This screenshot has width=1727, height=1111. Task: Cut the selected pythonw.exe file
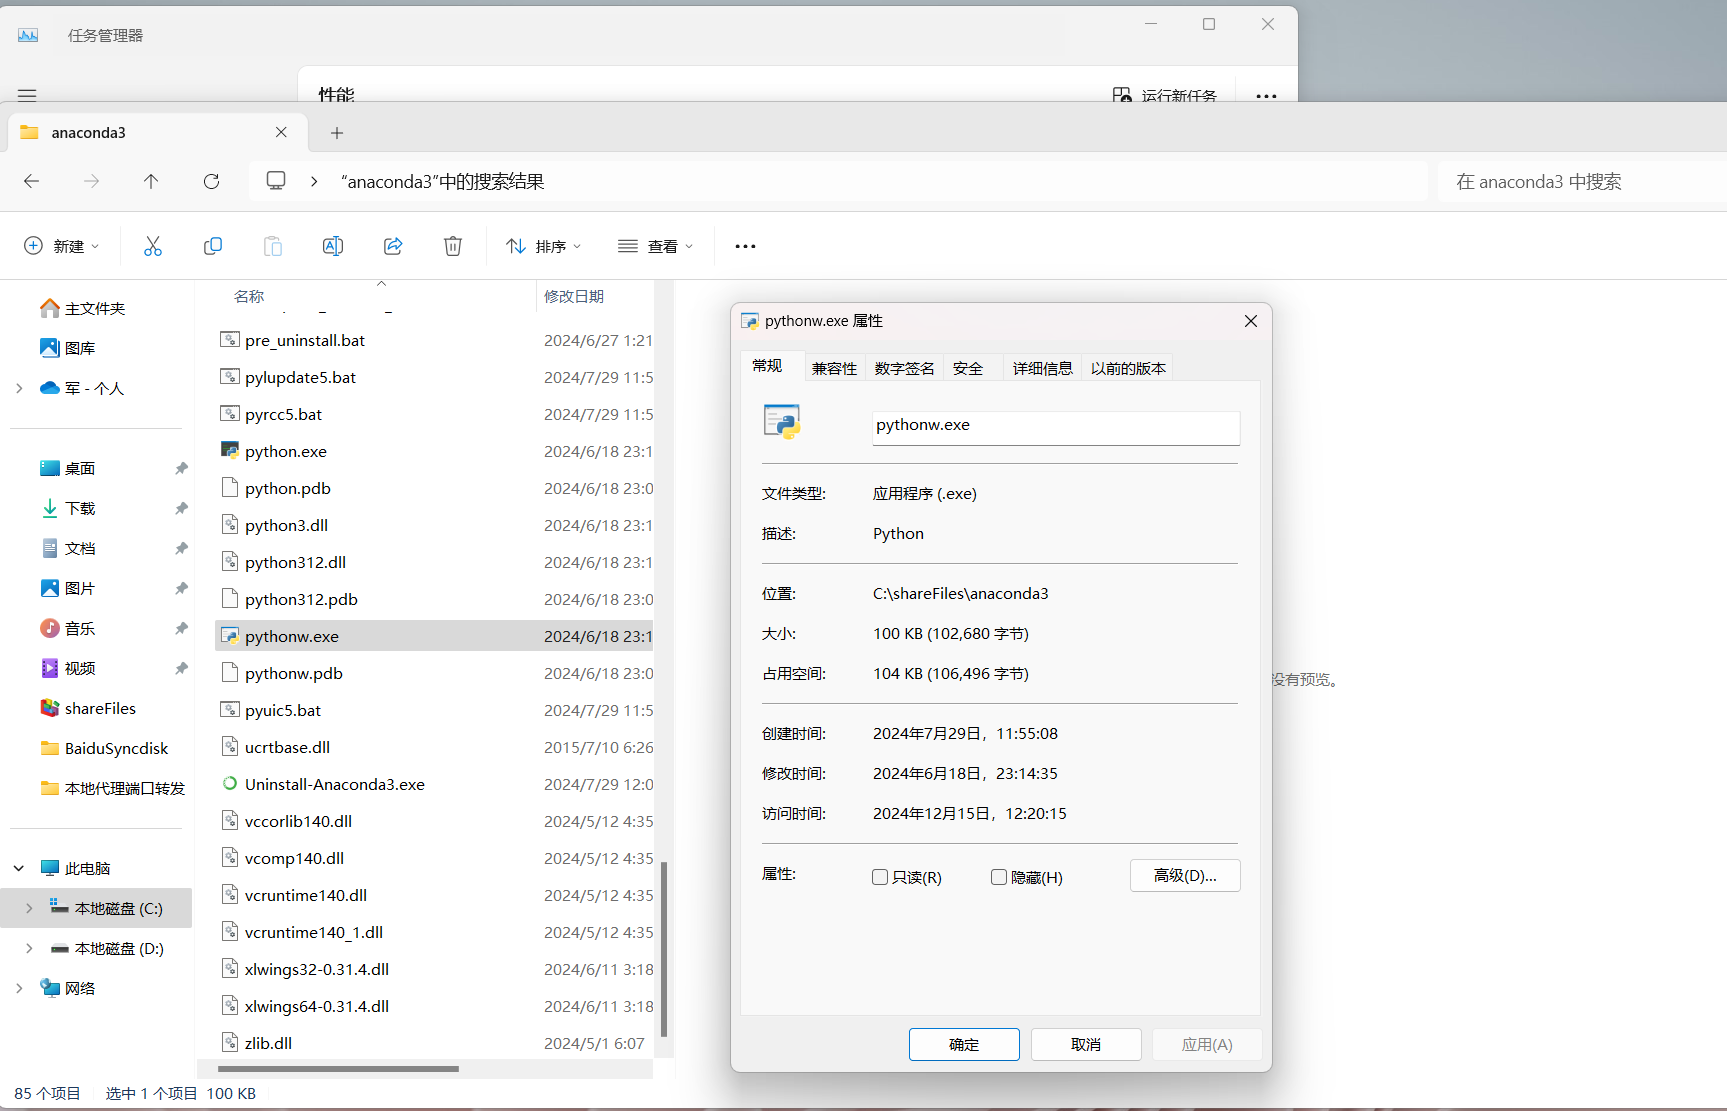tap(152, 245)
